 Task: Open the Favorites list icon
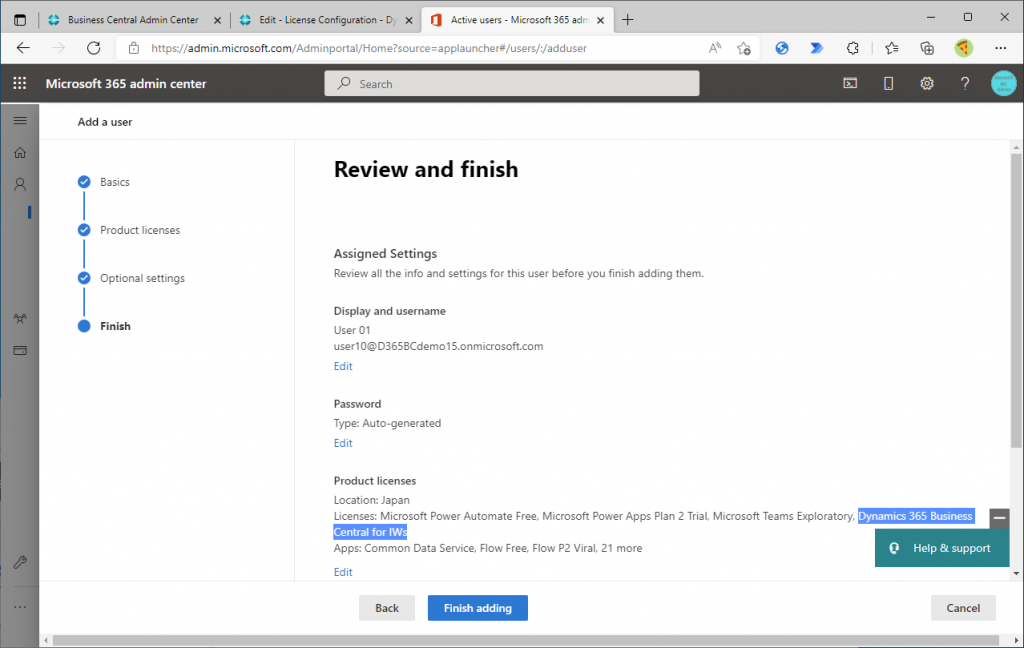[891, 48]
